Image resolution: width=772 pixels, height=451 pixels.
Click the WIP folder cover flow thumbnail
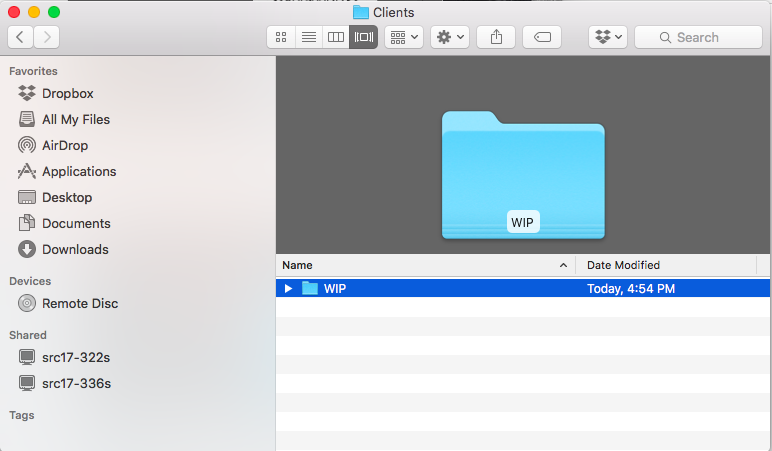point(523,175)
